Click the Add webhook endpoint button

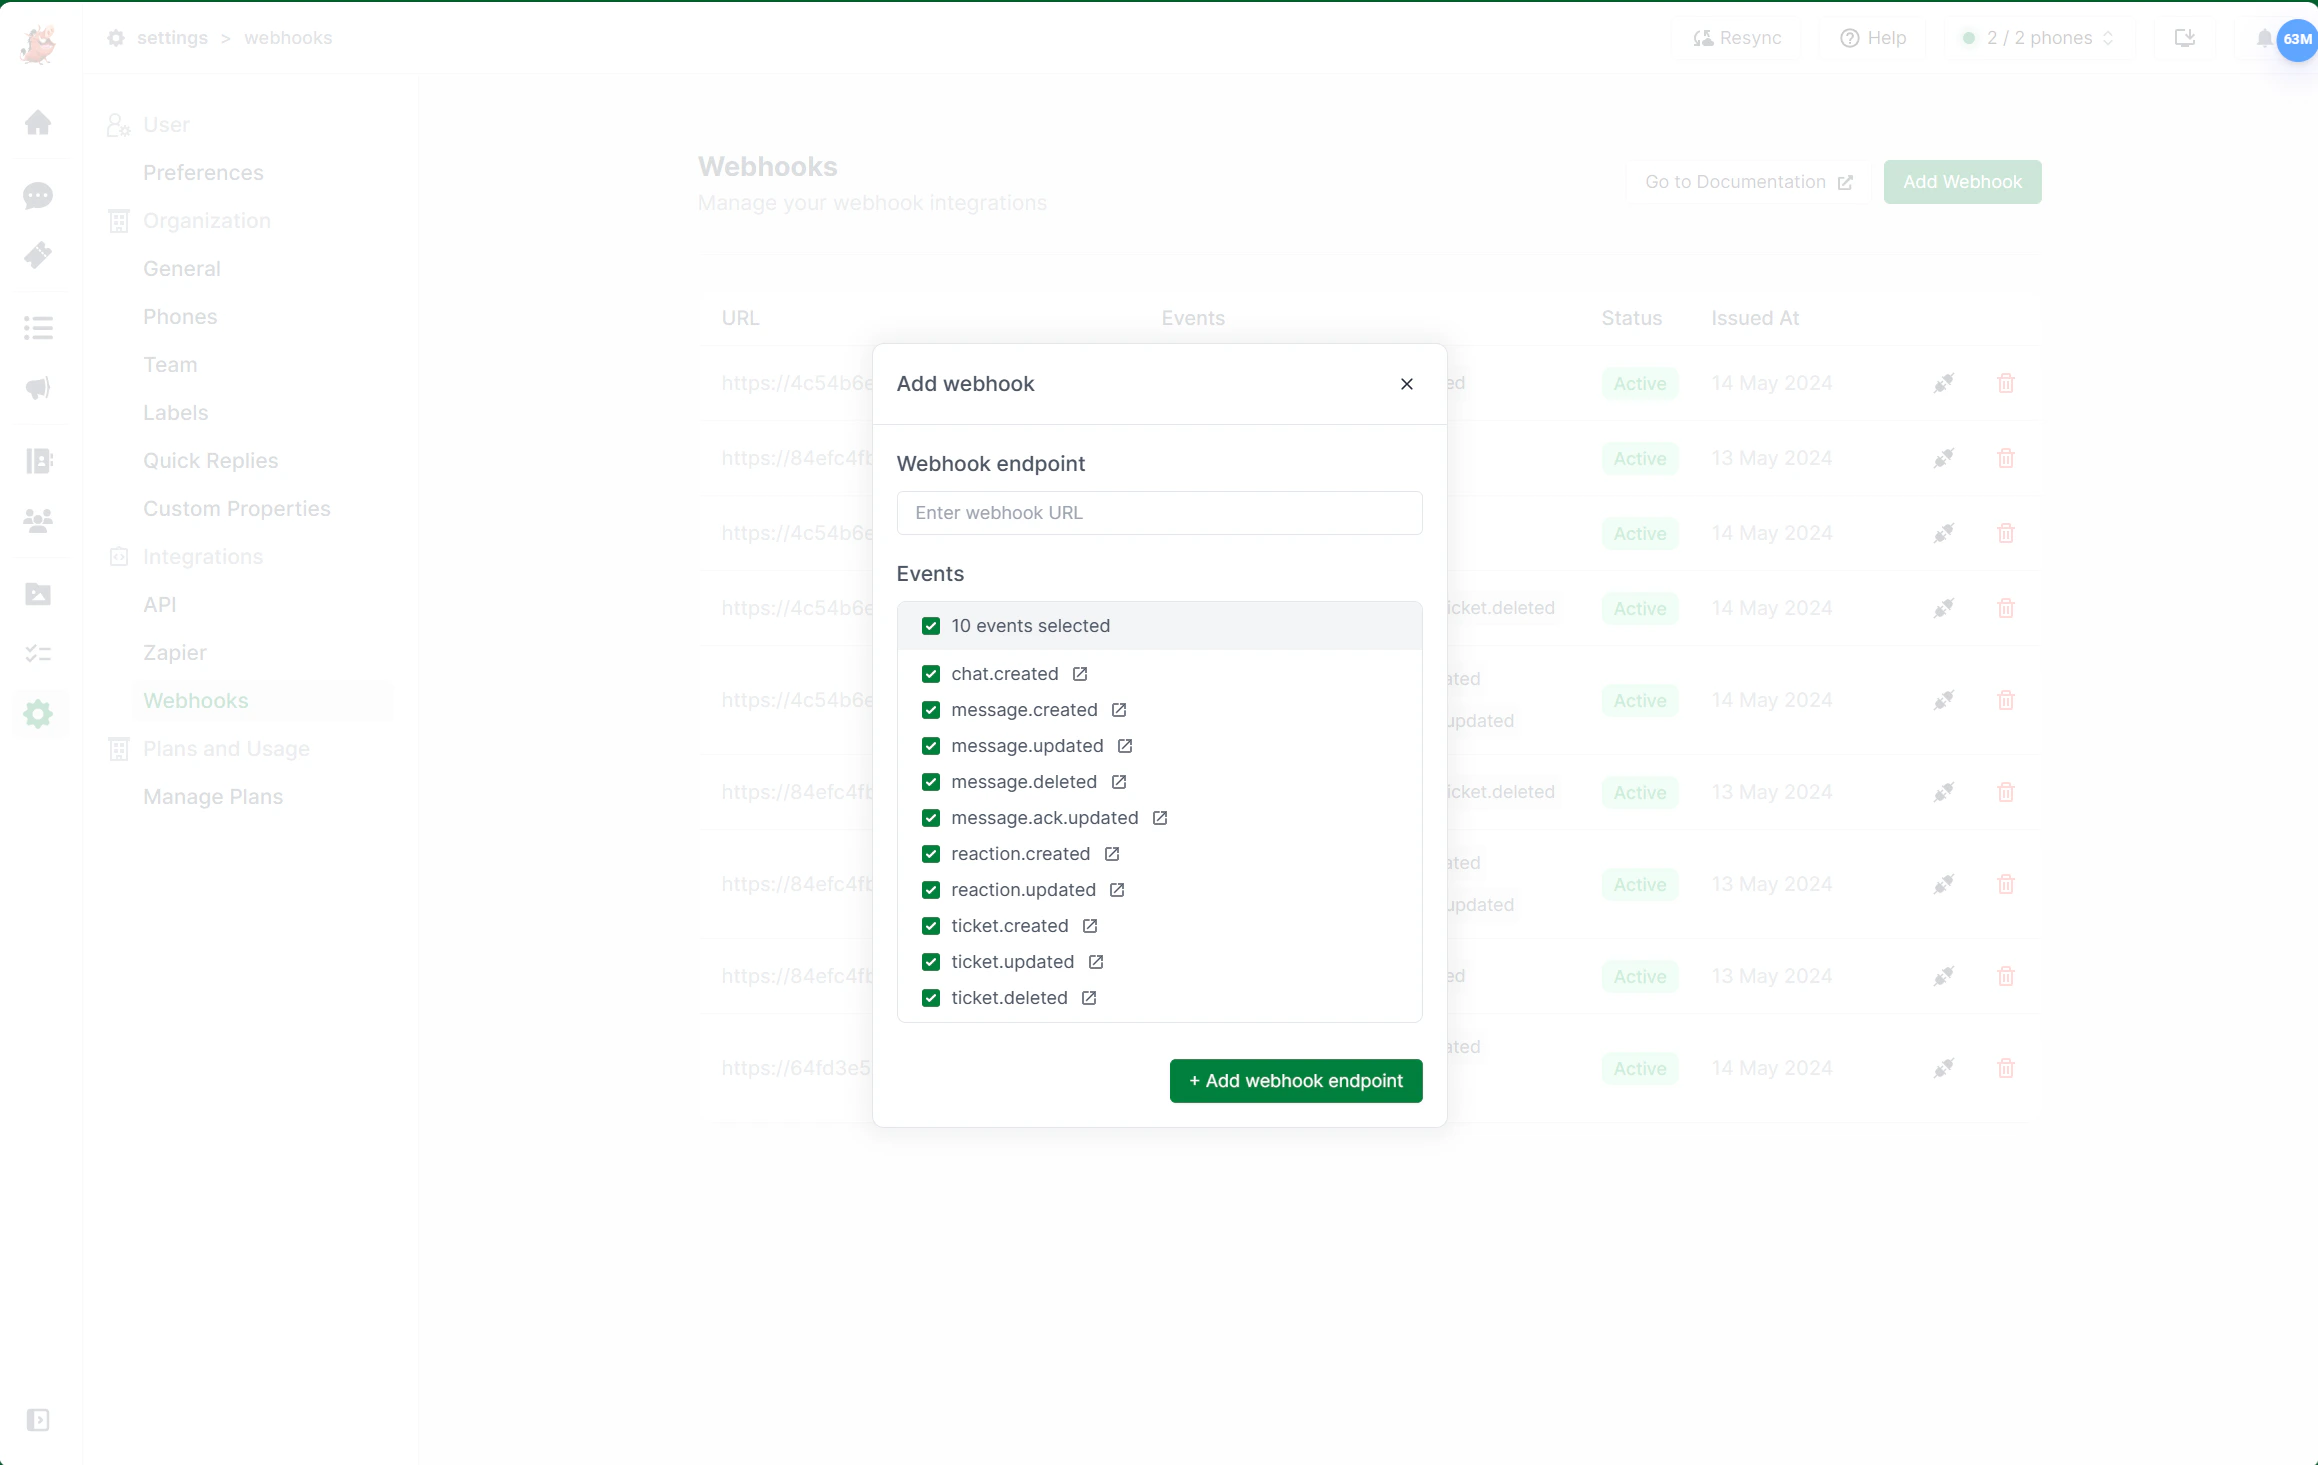1295,1080
